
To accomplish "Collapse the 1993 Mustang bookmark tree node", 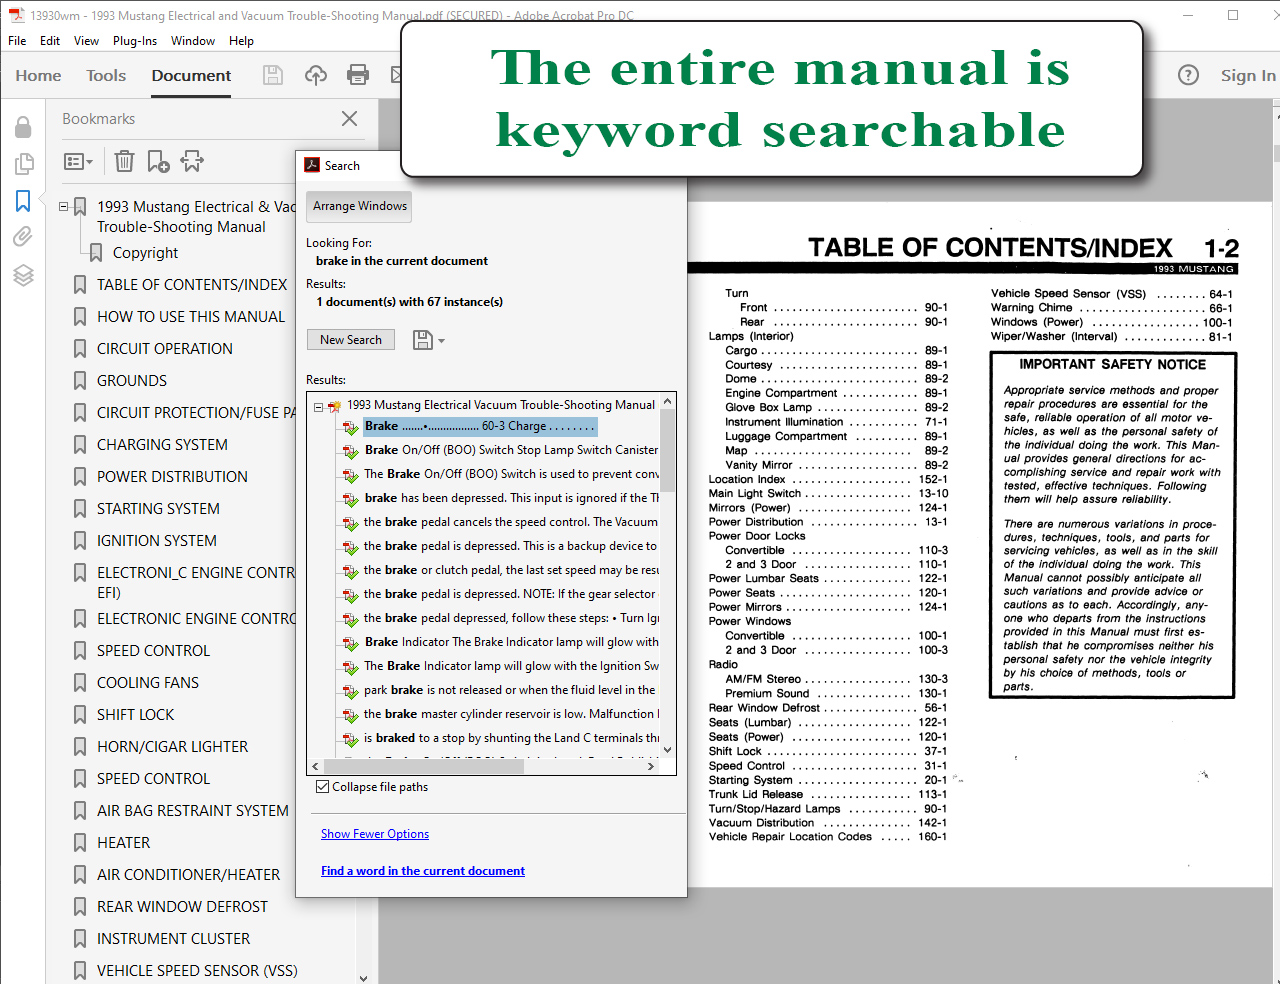I will (64, 207).
